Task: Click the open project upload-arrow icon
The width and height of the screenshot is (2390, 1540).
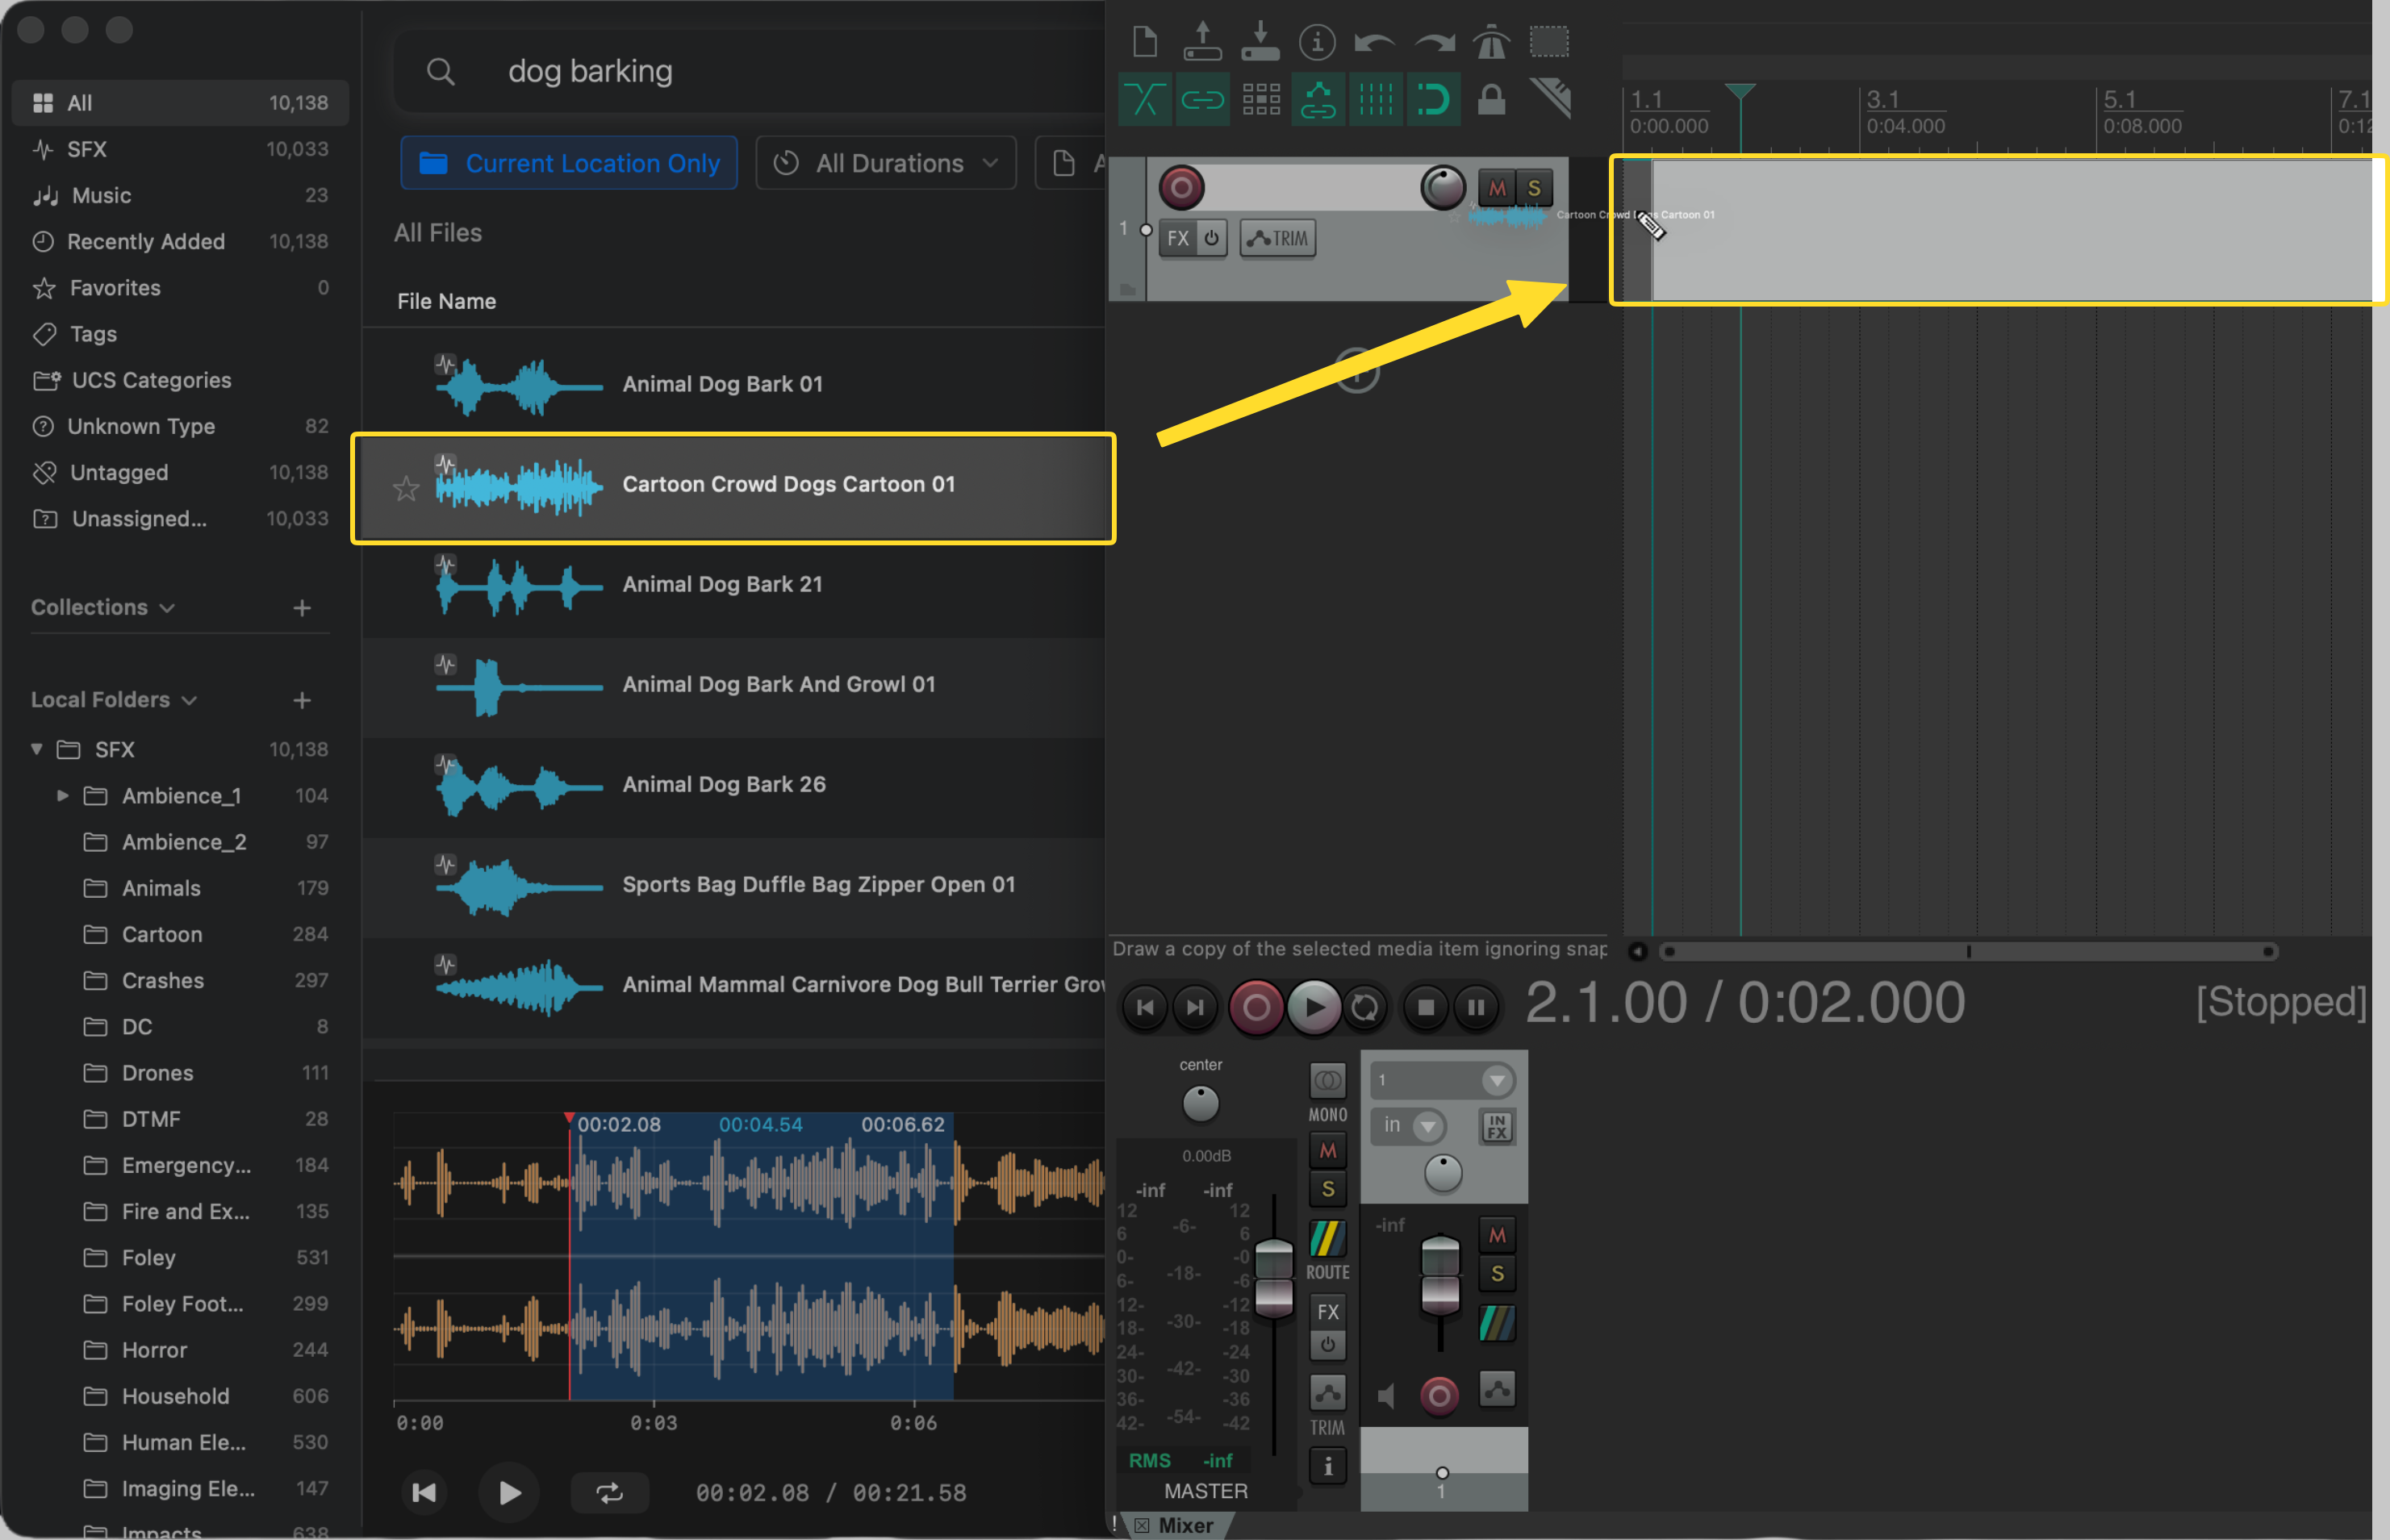Action: [1202, 42]
